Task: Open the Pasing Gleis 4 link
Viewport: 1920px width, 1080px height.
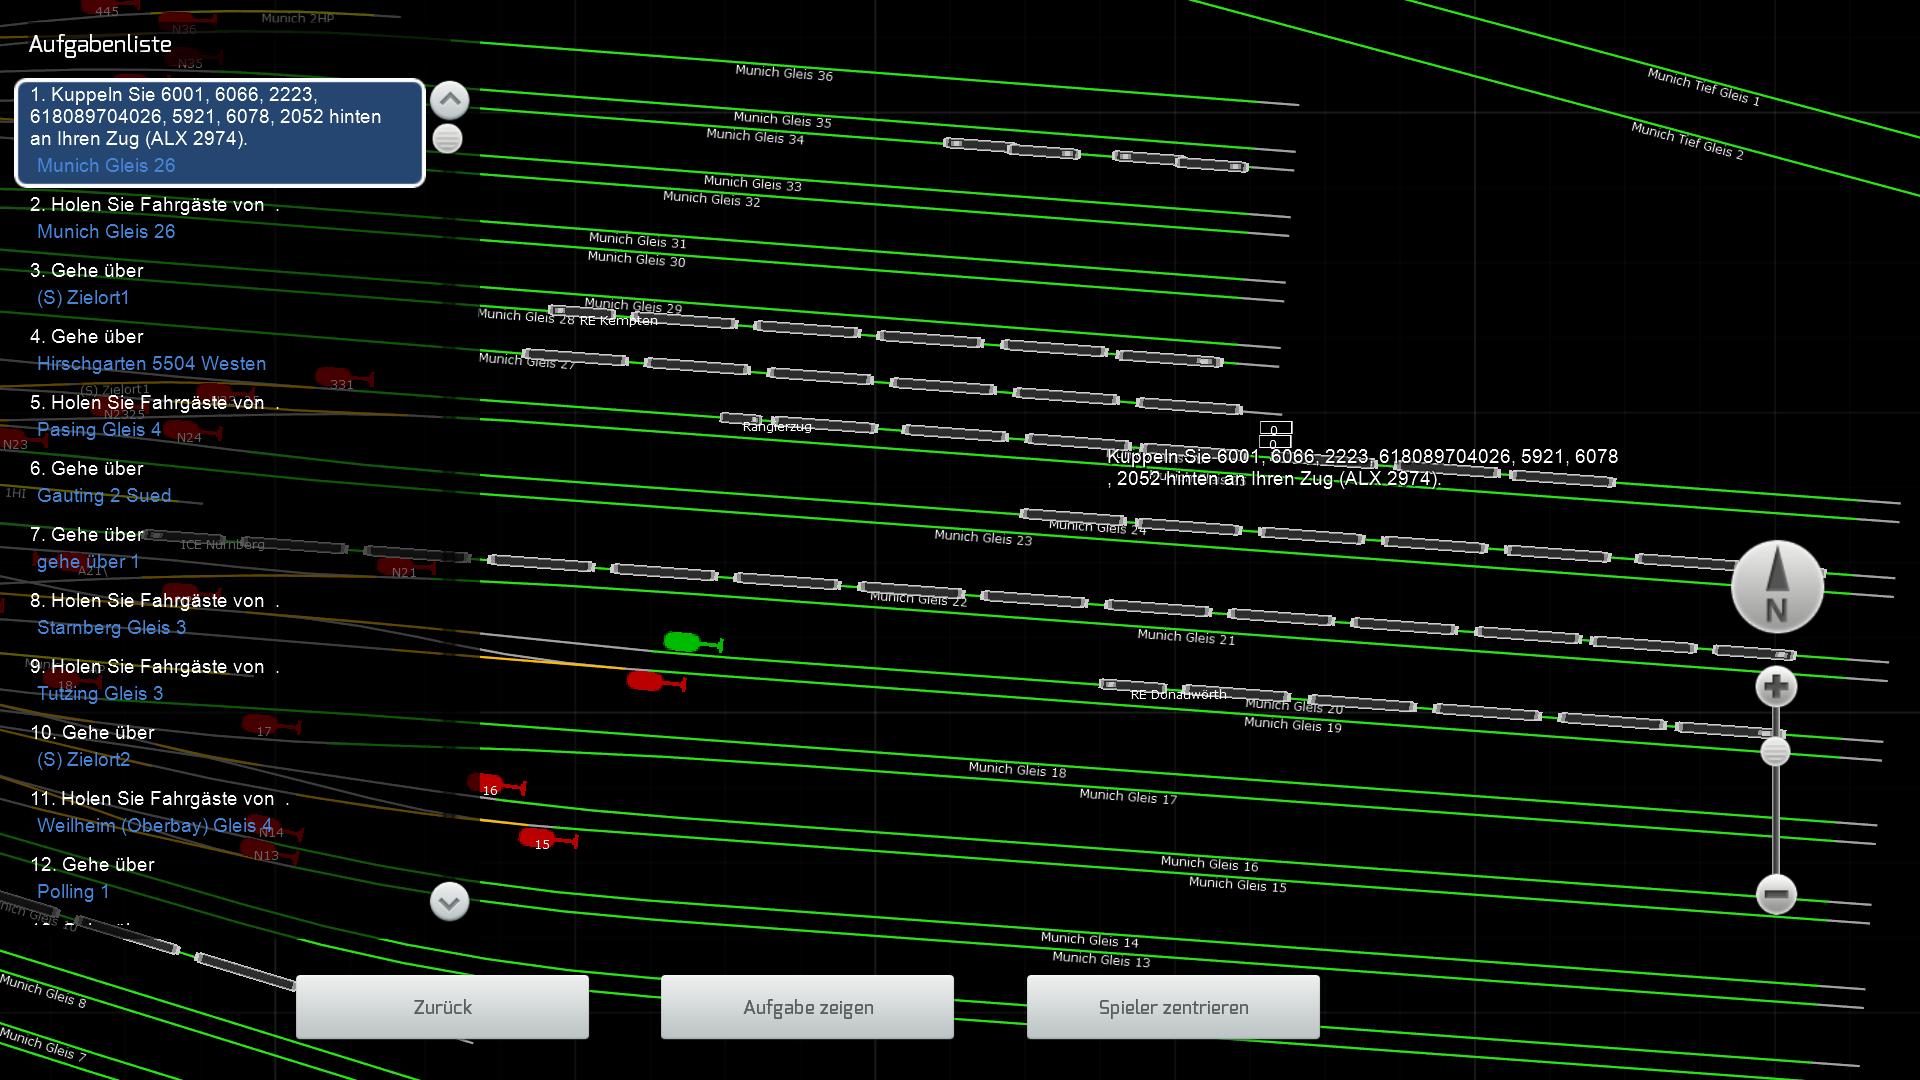Action: point(99,430)
